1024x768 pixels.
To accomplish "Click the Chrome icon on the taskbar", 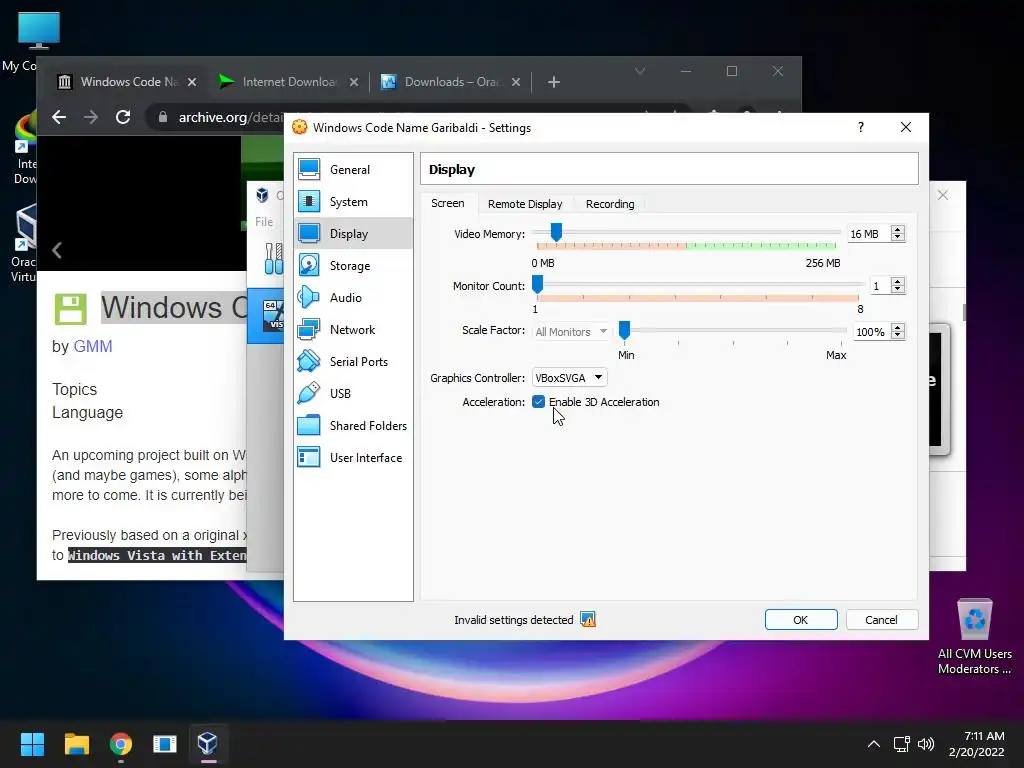I will tap(121, 744).
